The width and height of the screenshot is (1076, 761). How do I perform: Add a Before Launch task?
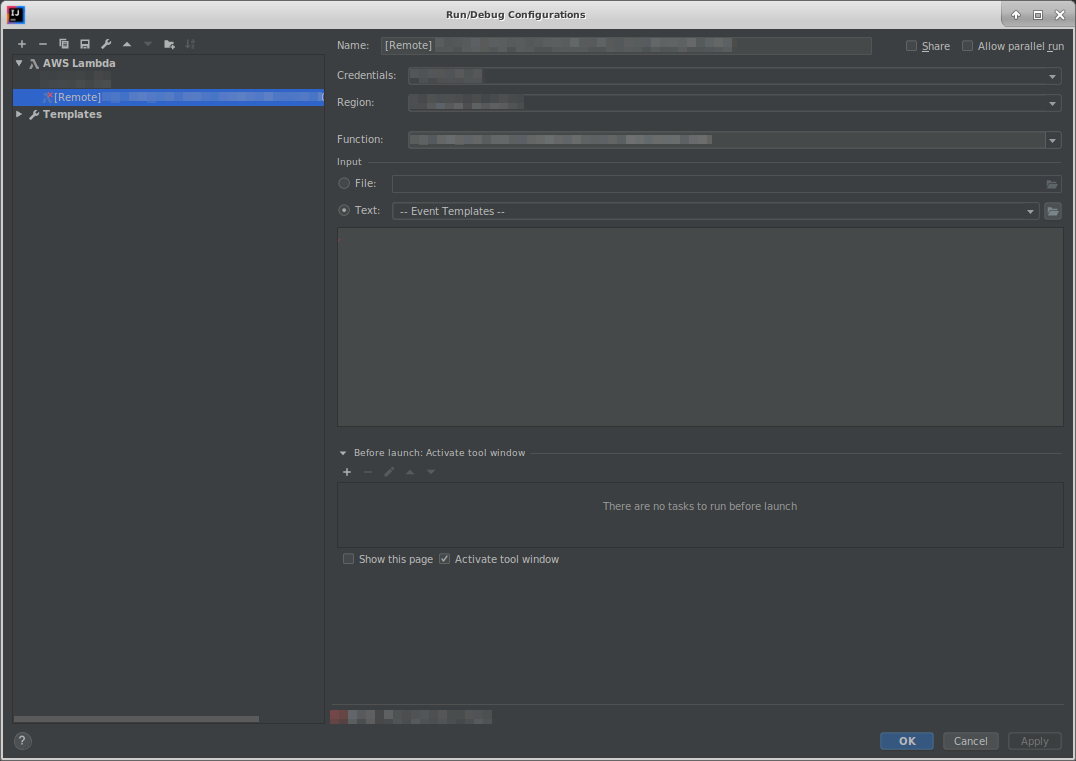click(346, 471)
